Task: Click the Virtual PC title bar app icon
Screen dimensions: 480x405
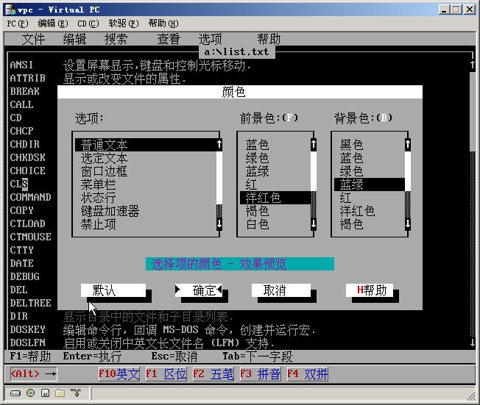Action: pos(11,9)
